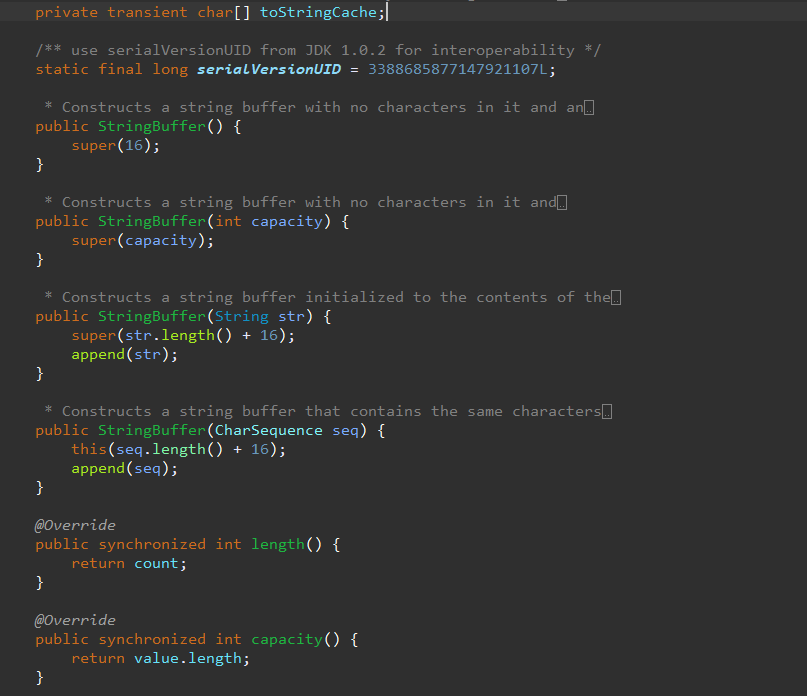Click the toStringCache field name
807x696 pixels.
319,12
